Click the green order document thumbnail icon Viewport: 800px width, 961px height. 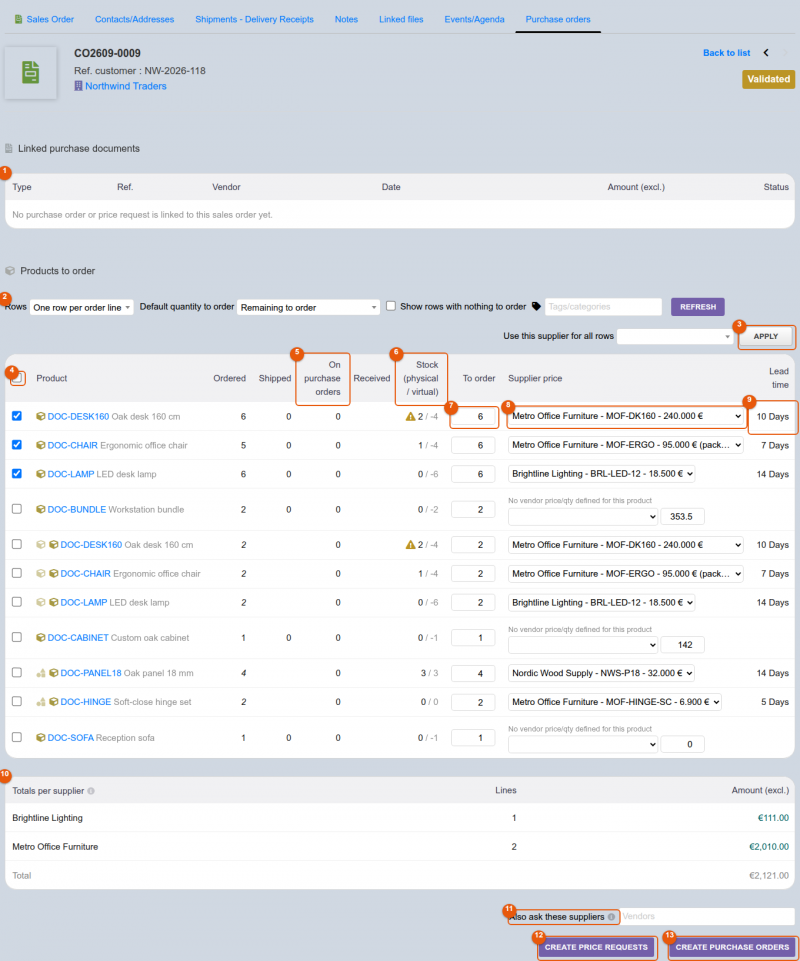pyautogui.click(x=31, y=72)
